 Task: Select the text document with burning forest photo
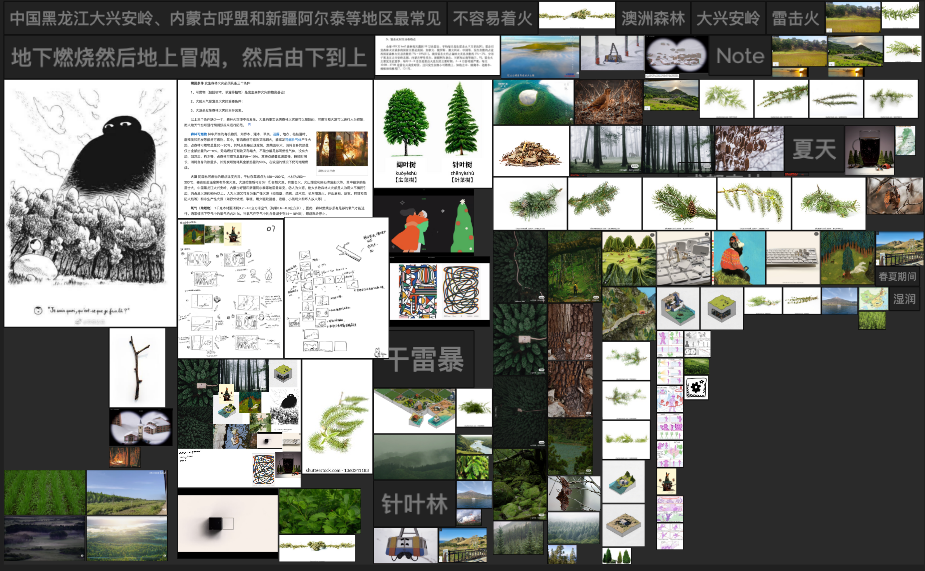tap(275, 149)
